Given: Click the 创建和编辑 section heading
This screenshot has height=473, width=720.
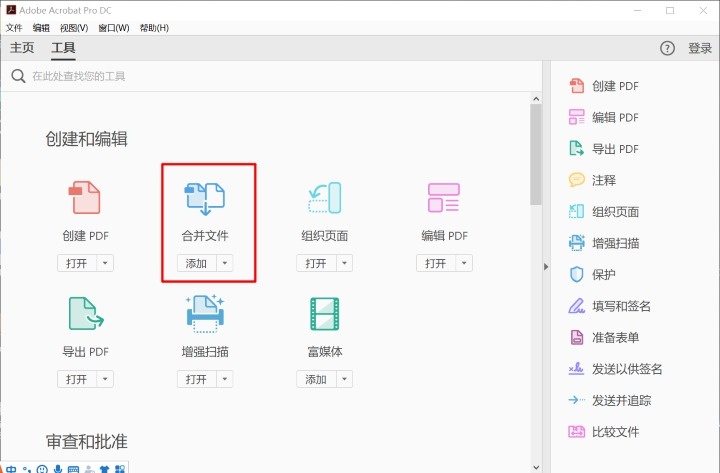Looking at the screenshot, I should click(86, 139).
